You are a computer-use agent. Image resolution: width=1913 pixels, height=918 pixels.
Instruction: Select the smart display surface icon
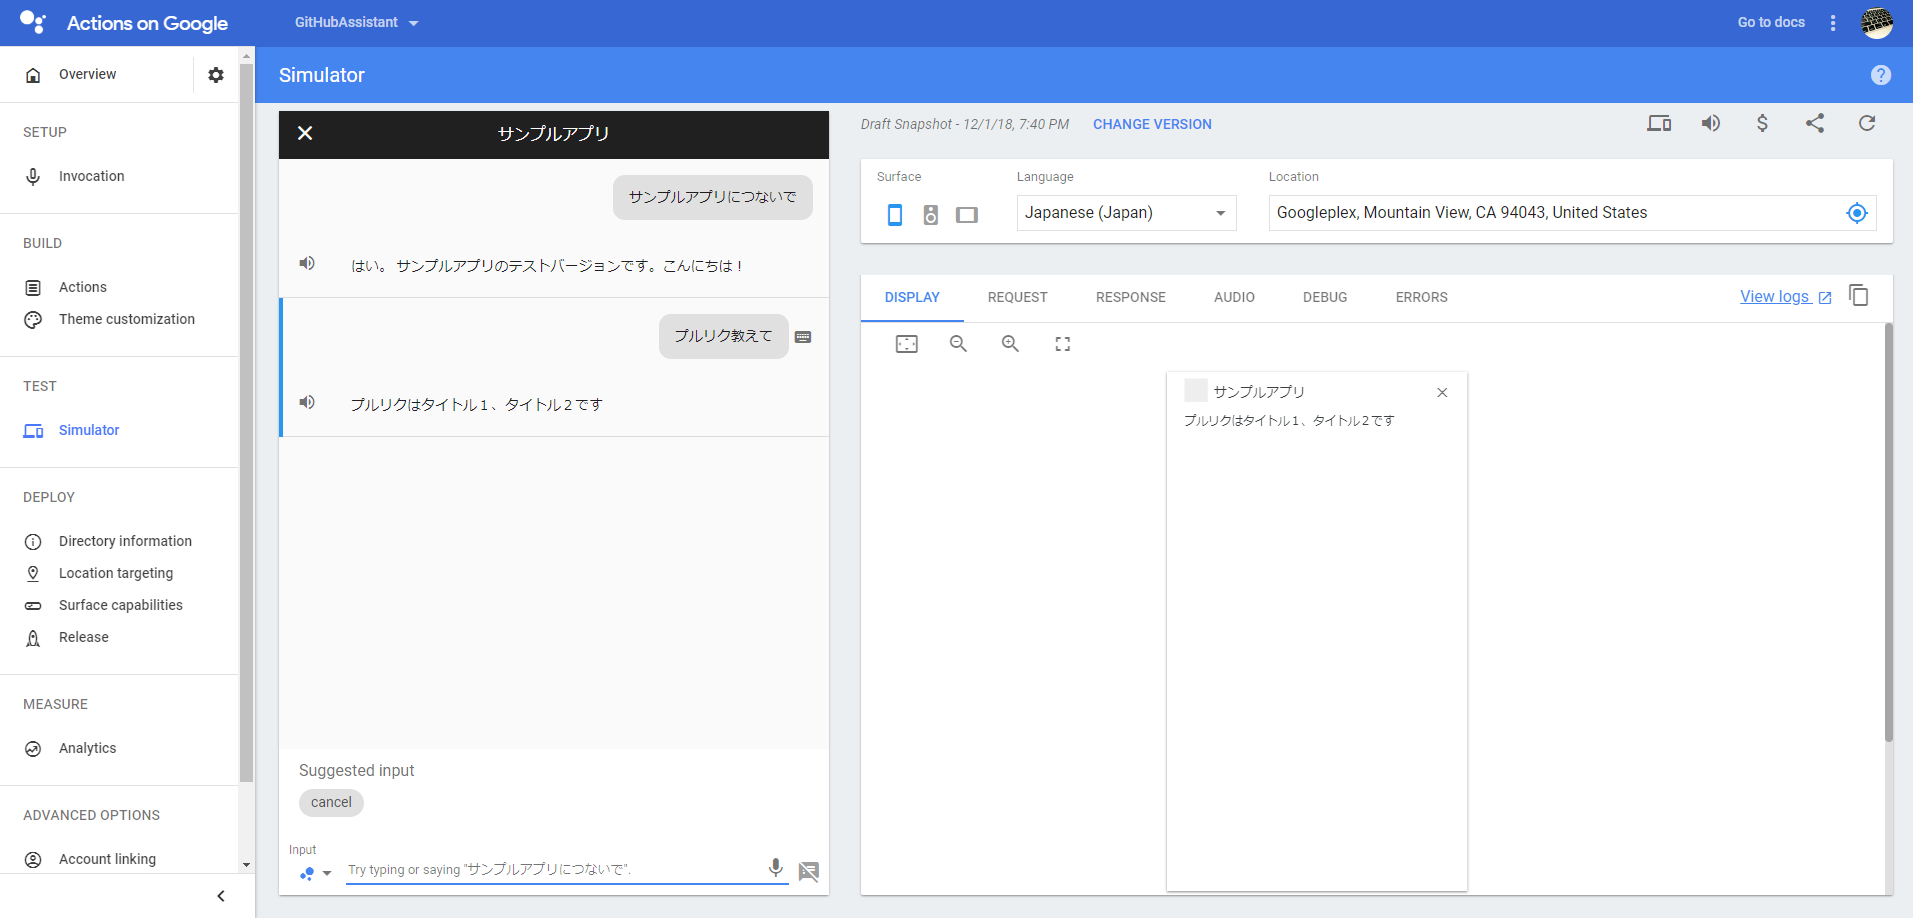click(x=967, y=214)
